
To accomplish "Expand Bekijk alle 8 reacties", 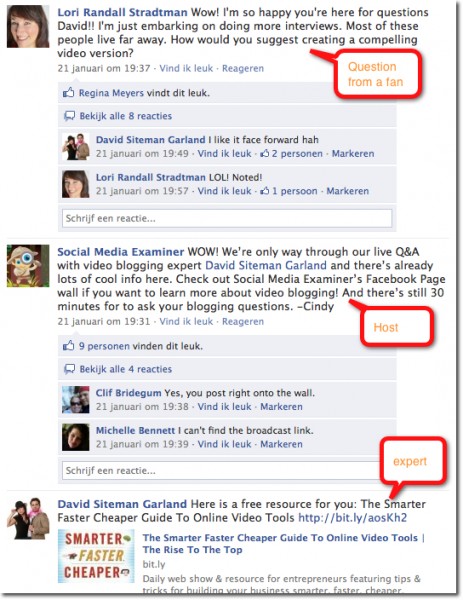I will 126,116.
